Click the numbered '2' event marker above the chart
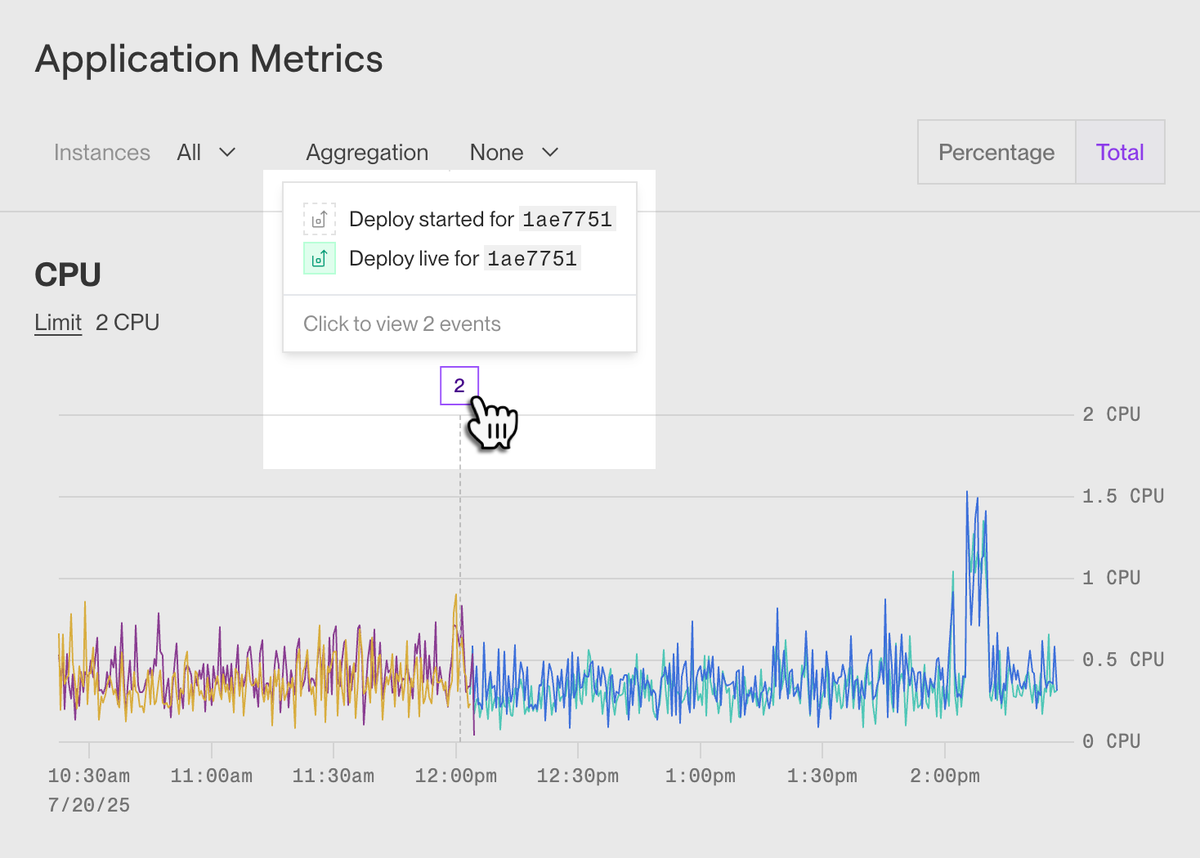 (x=459, y=385)
